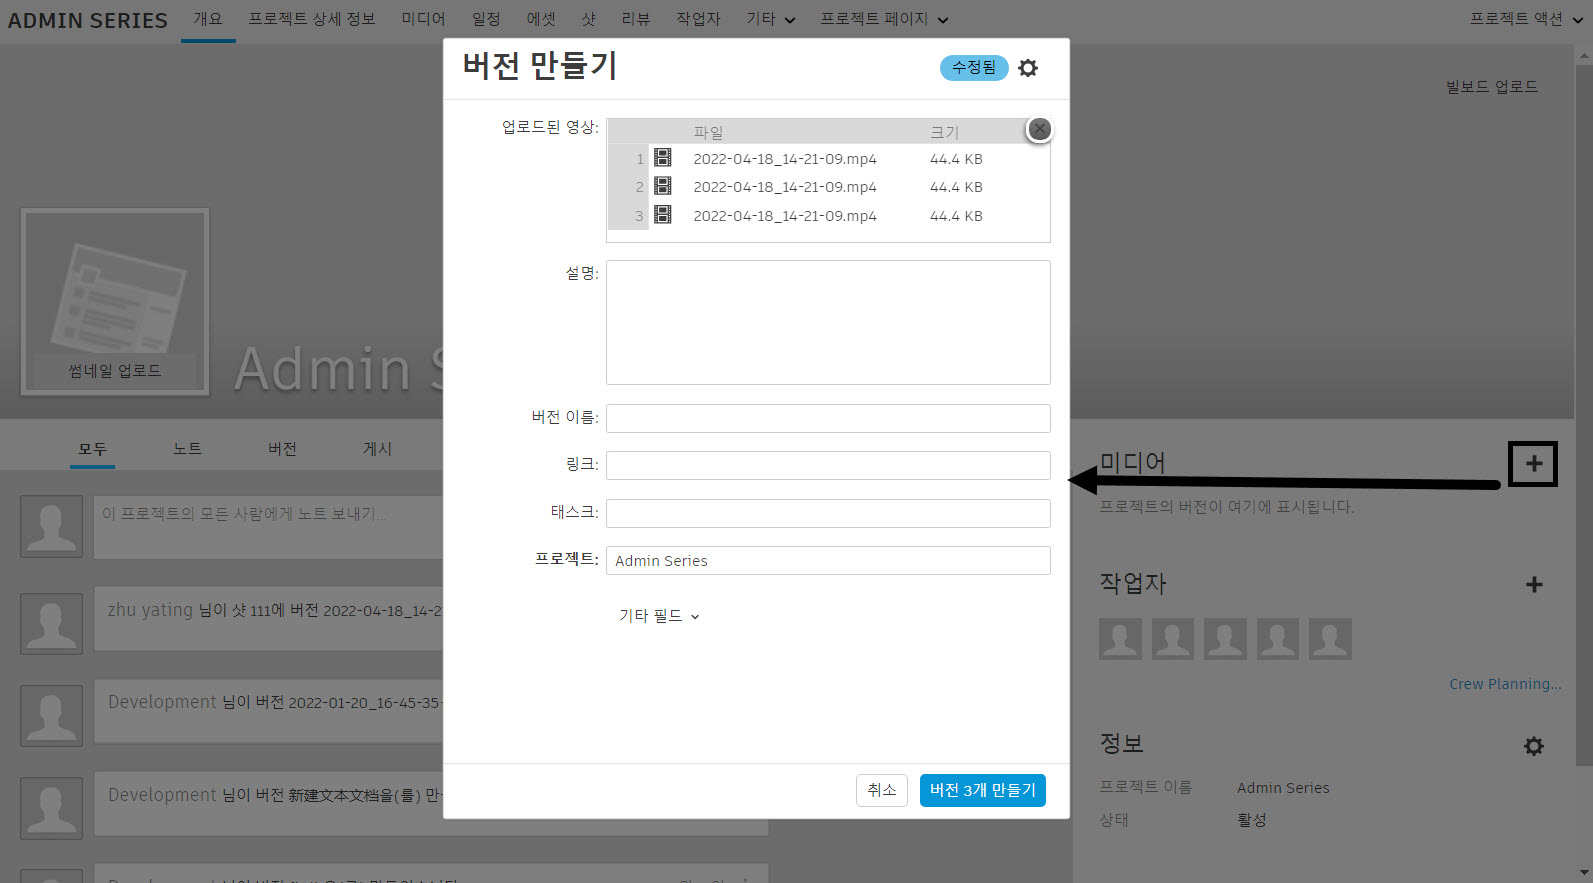Image resolution: width=1593 pixels, height=883 pixels.
Task: Open the 리뷰 tab
Action: (636, 19)
